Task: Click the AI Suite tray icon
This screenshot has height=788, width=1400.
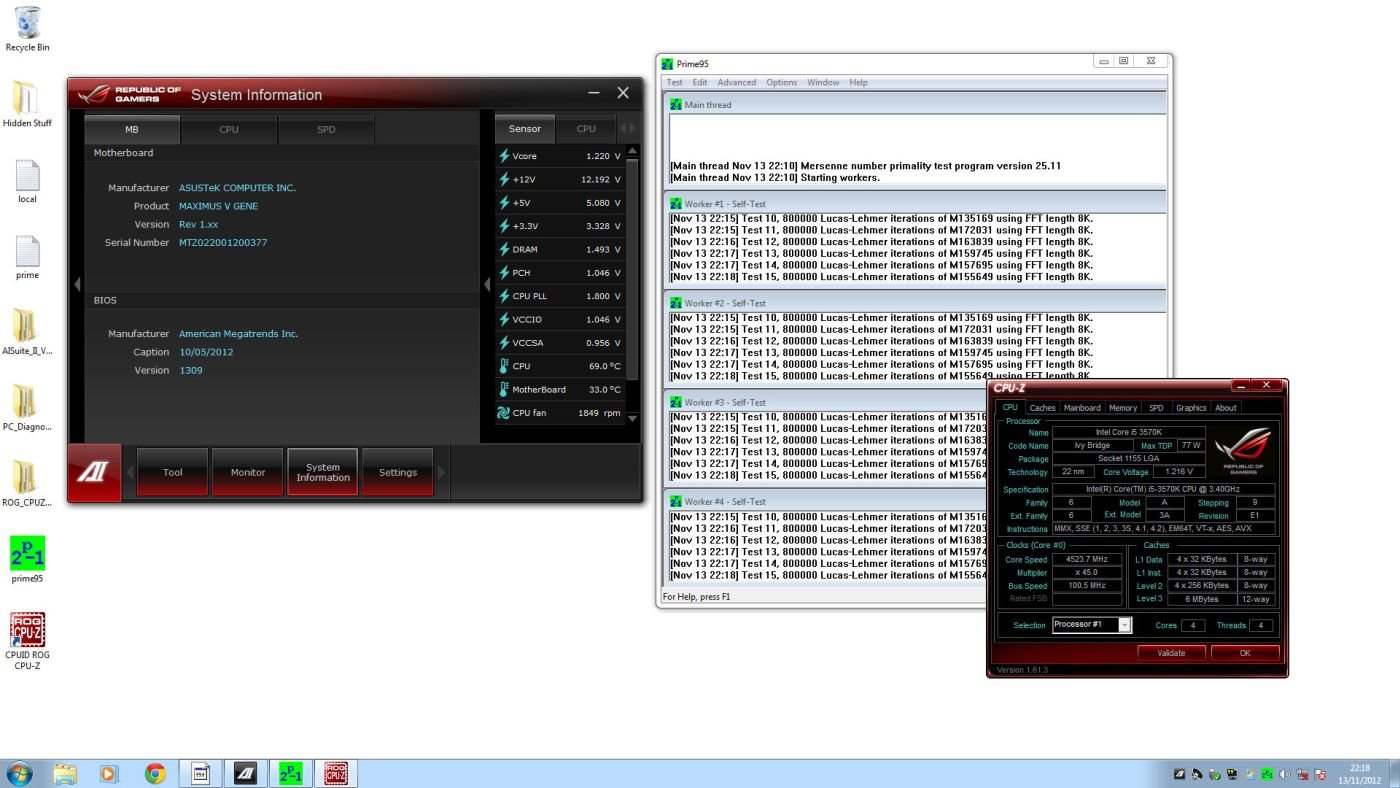Action: point(1180,774)
